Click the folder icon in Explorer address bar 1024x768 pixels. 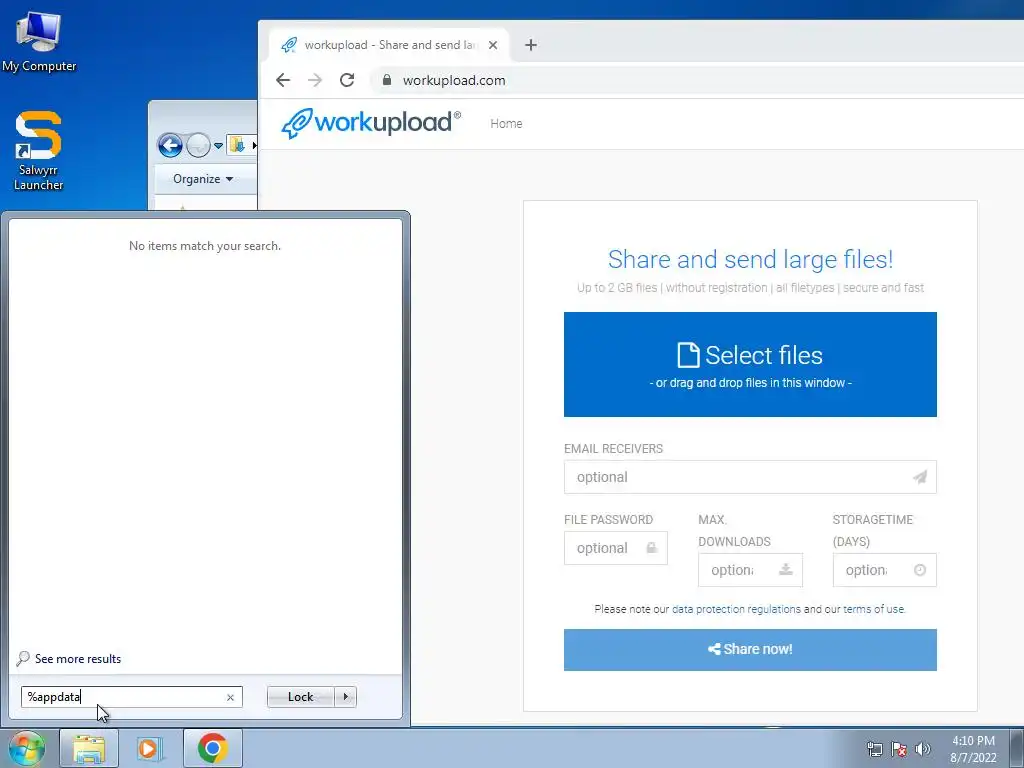(x=237, y=144)
